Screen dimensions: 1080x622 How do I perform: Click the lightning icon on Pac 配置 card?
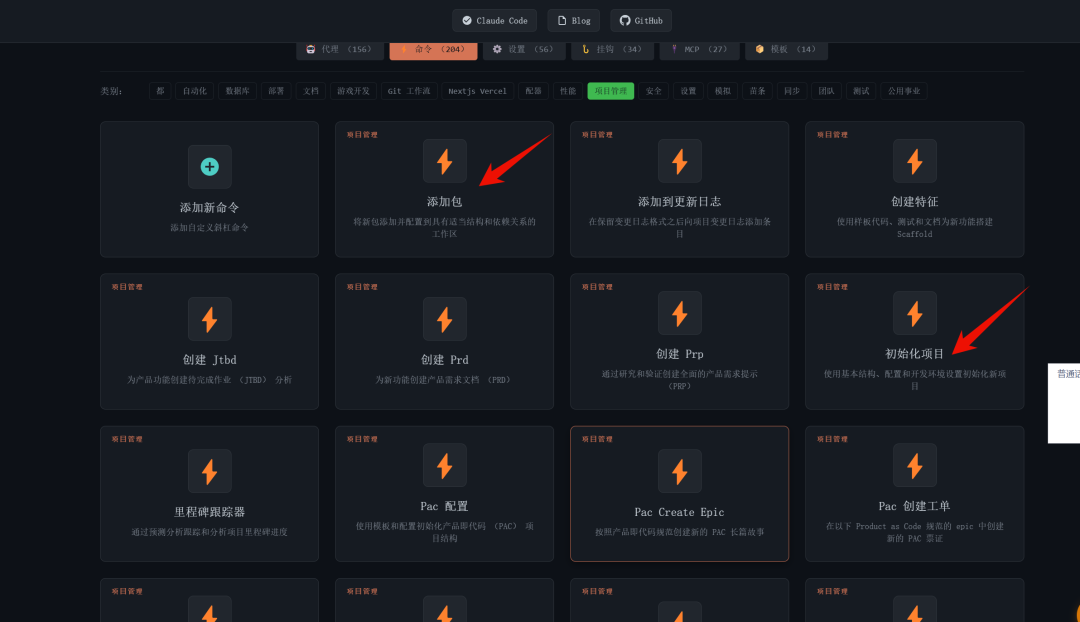click(x=445, y=466)
